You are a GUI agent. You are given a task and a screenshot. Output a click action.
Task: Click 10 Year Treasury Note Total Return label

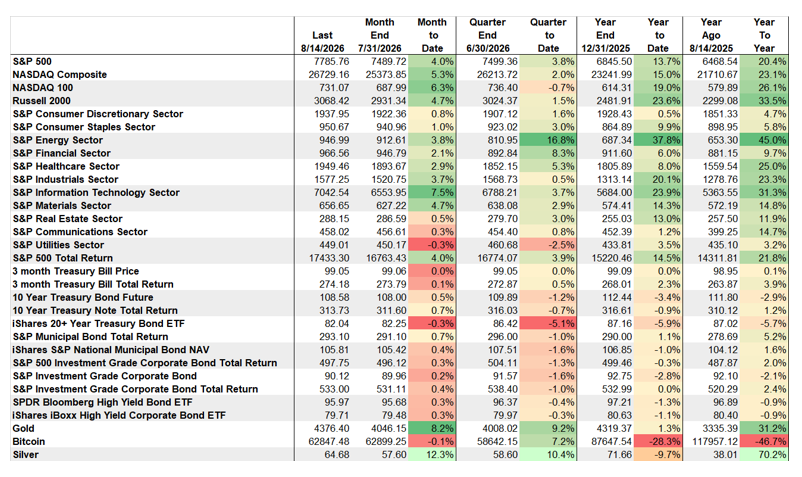(95, 311)
